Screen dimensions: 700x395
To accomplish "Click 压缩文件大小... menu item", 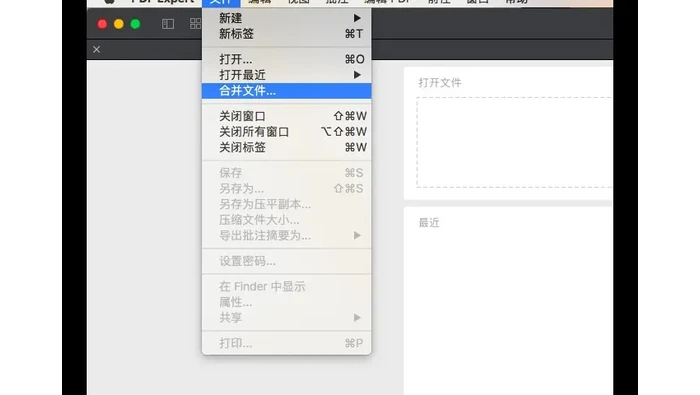I will 287,220.
